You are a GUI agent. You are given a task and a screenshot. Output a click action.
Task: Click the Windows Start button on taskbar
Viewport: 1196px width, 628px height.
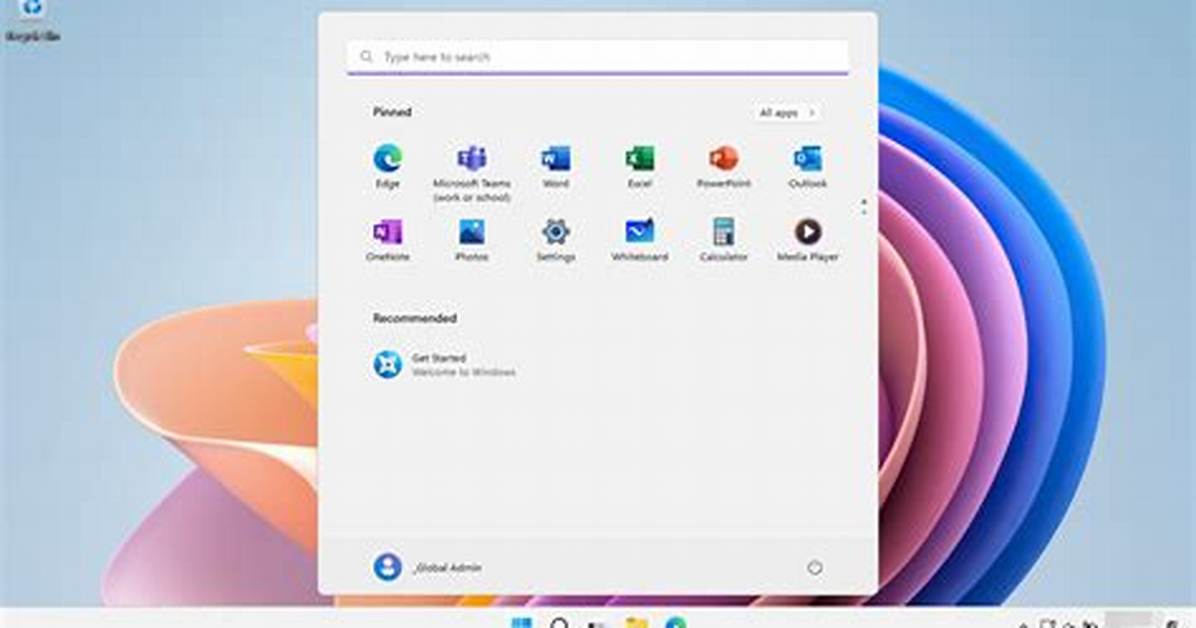click(x=522, y=623)
